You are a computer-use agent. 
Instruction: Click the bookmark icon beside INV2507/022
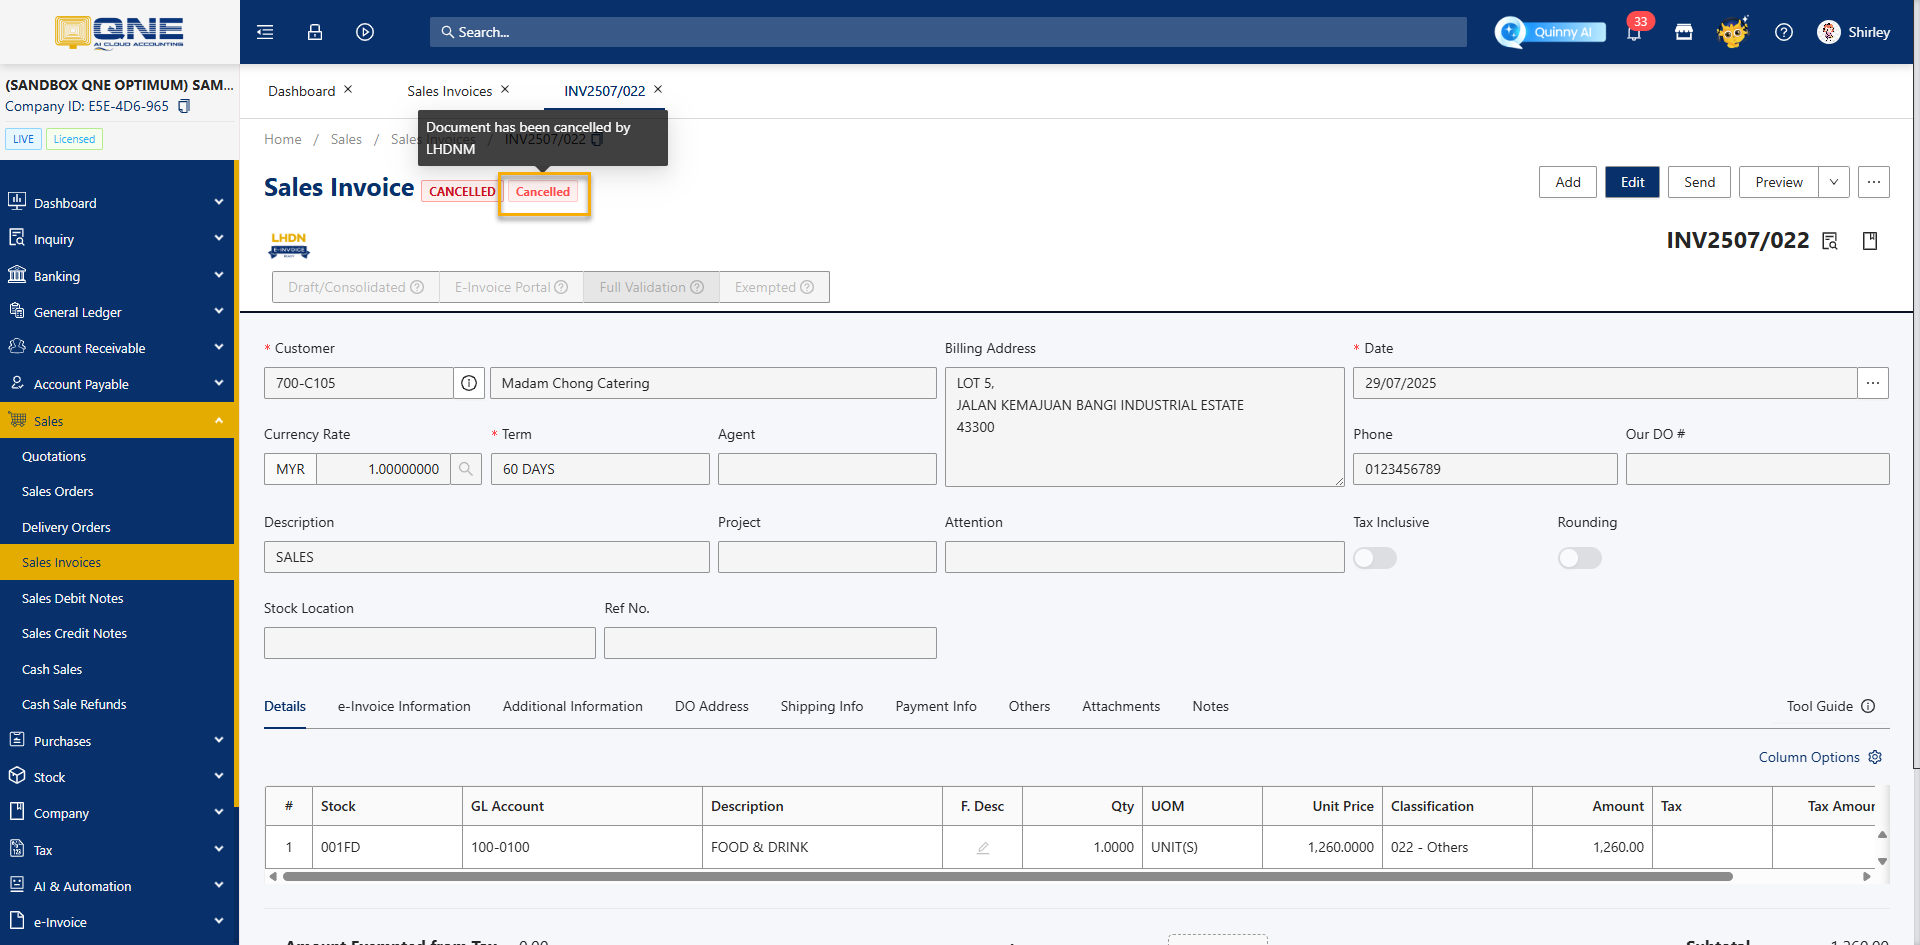pos(1870,241)
